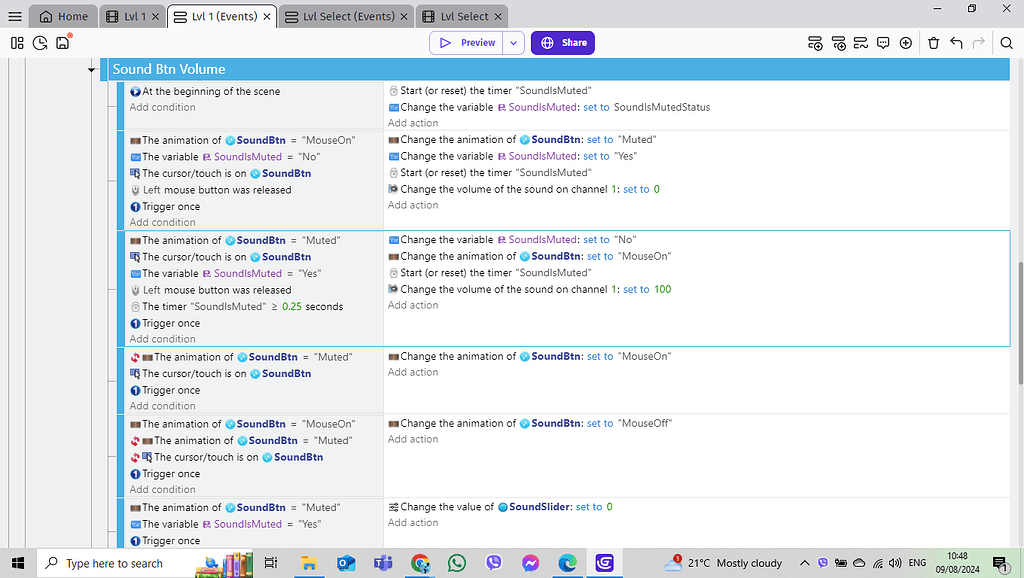
Task: Click the vertical scrollbar of events sheet
Action: pyautogui.click(x=1019, y=323)
